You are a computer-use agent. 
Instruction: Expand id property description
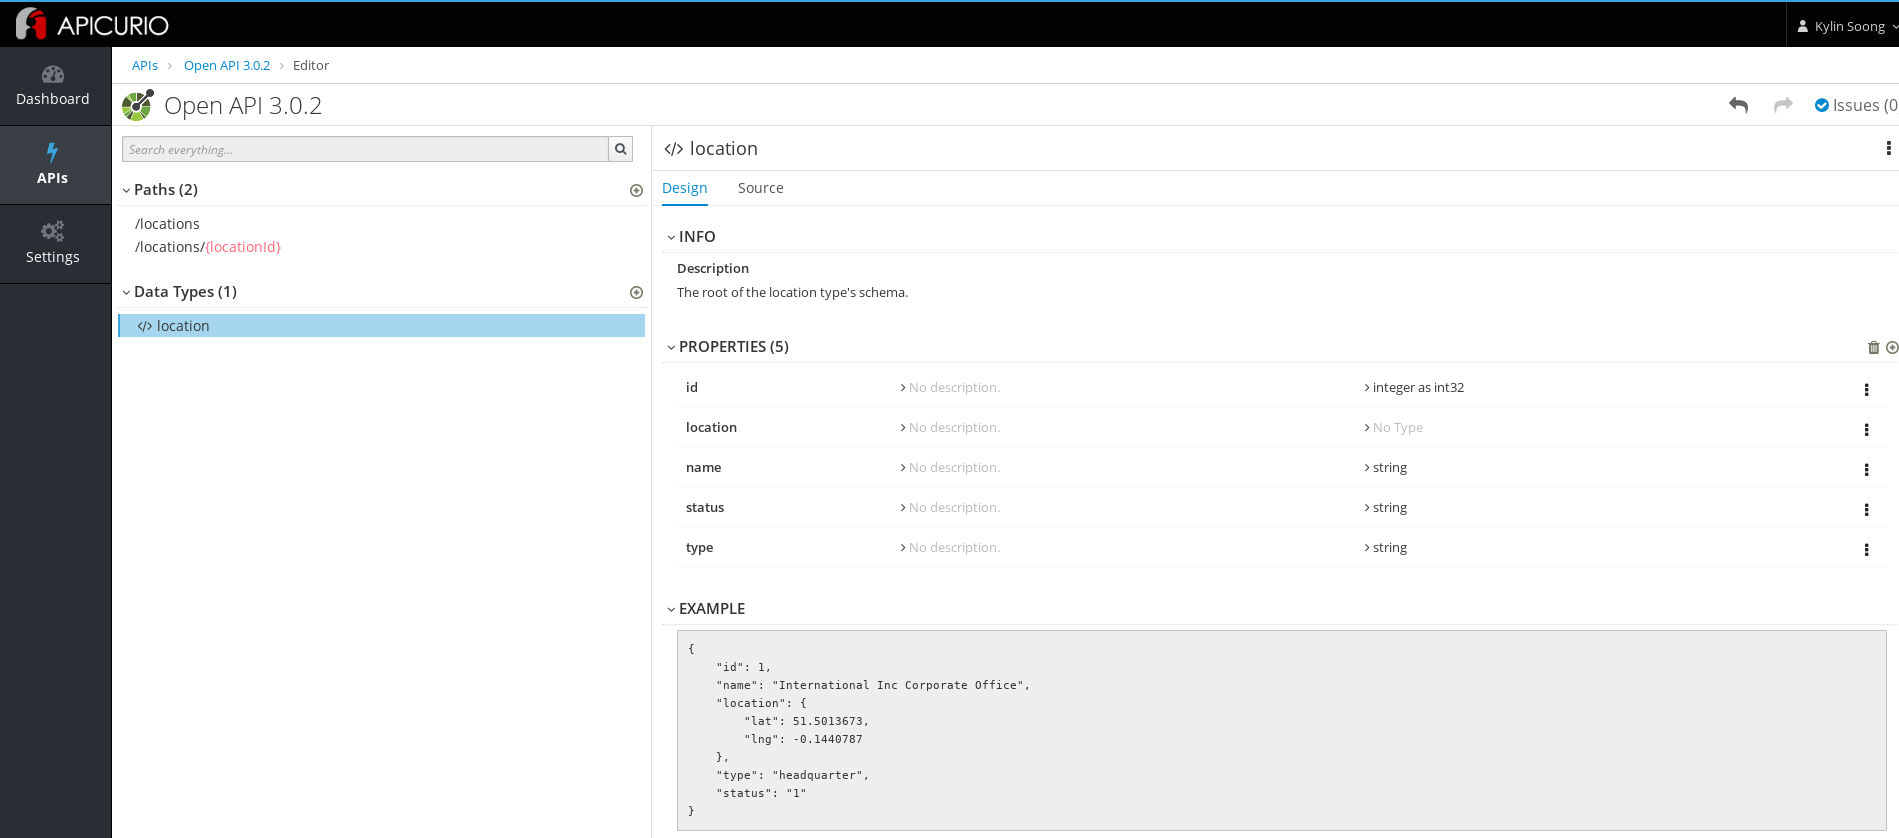(x=950, y=388)
